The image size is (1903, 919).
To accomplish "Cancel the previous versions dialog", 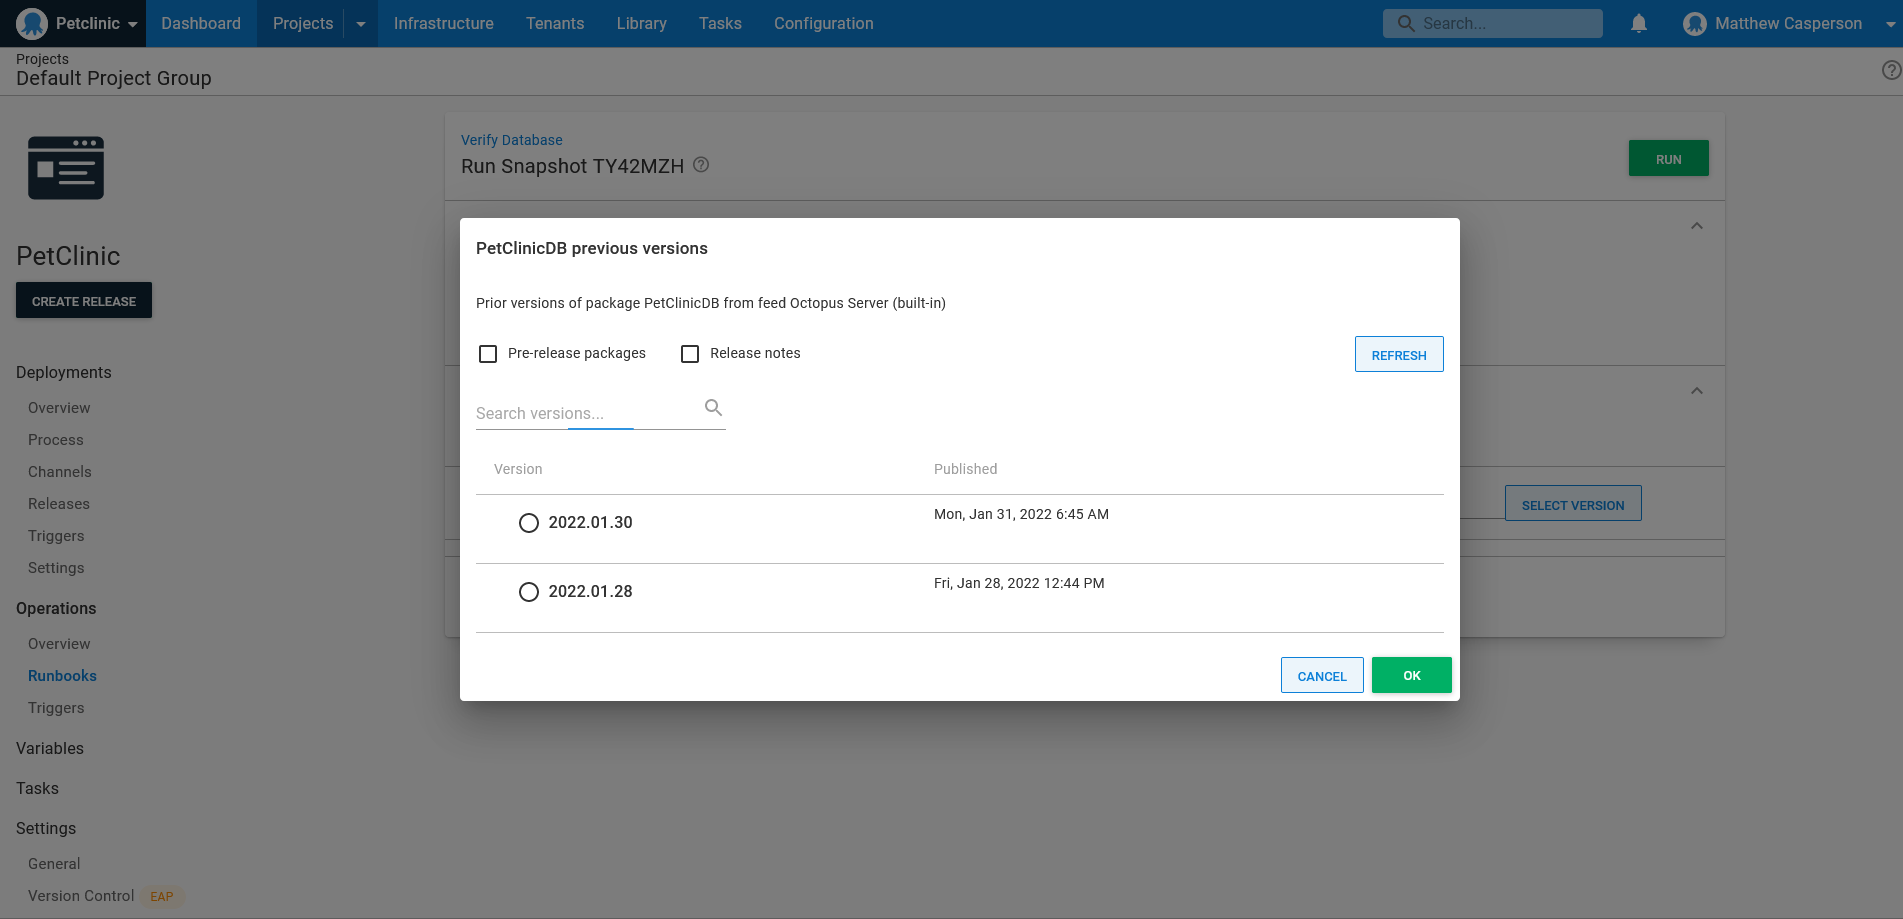I will coord(1321,676).
